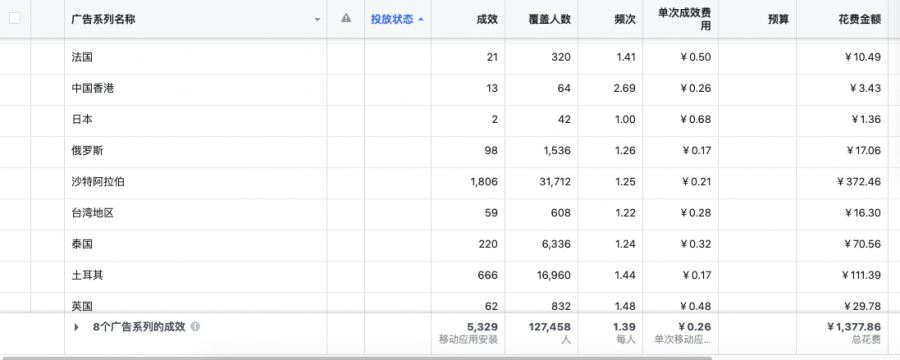Screen dimensions: 900x360
Task: Click the 2.69 frequency for 中国香港
Action: [625, 88]
